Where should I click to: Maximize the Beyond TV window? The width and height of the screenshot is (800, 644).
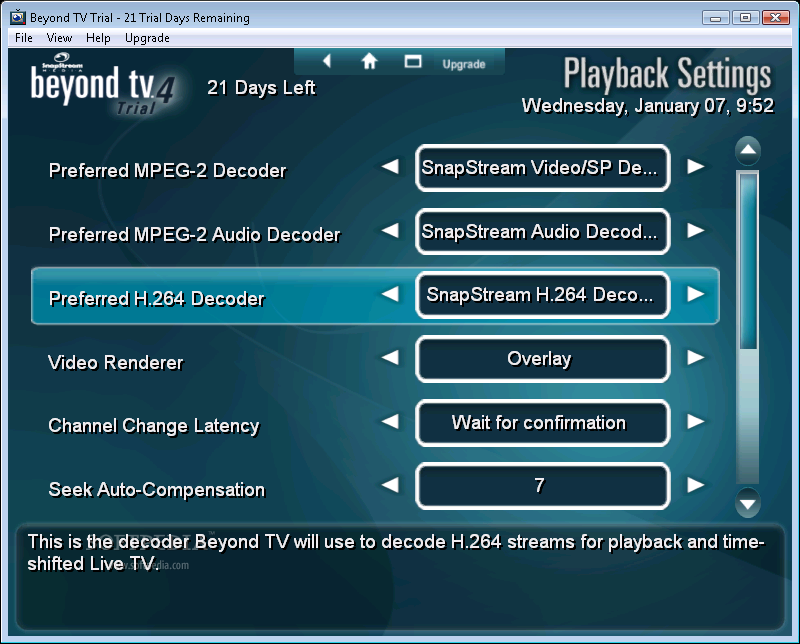coord(745,17)
